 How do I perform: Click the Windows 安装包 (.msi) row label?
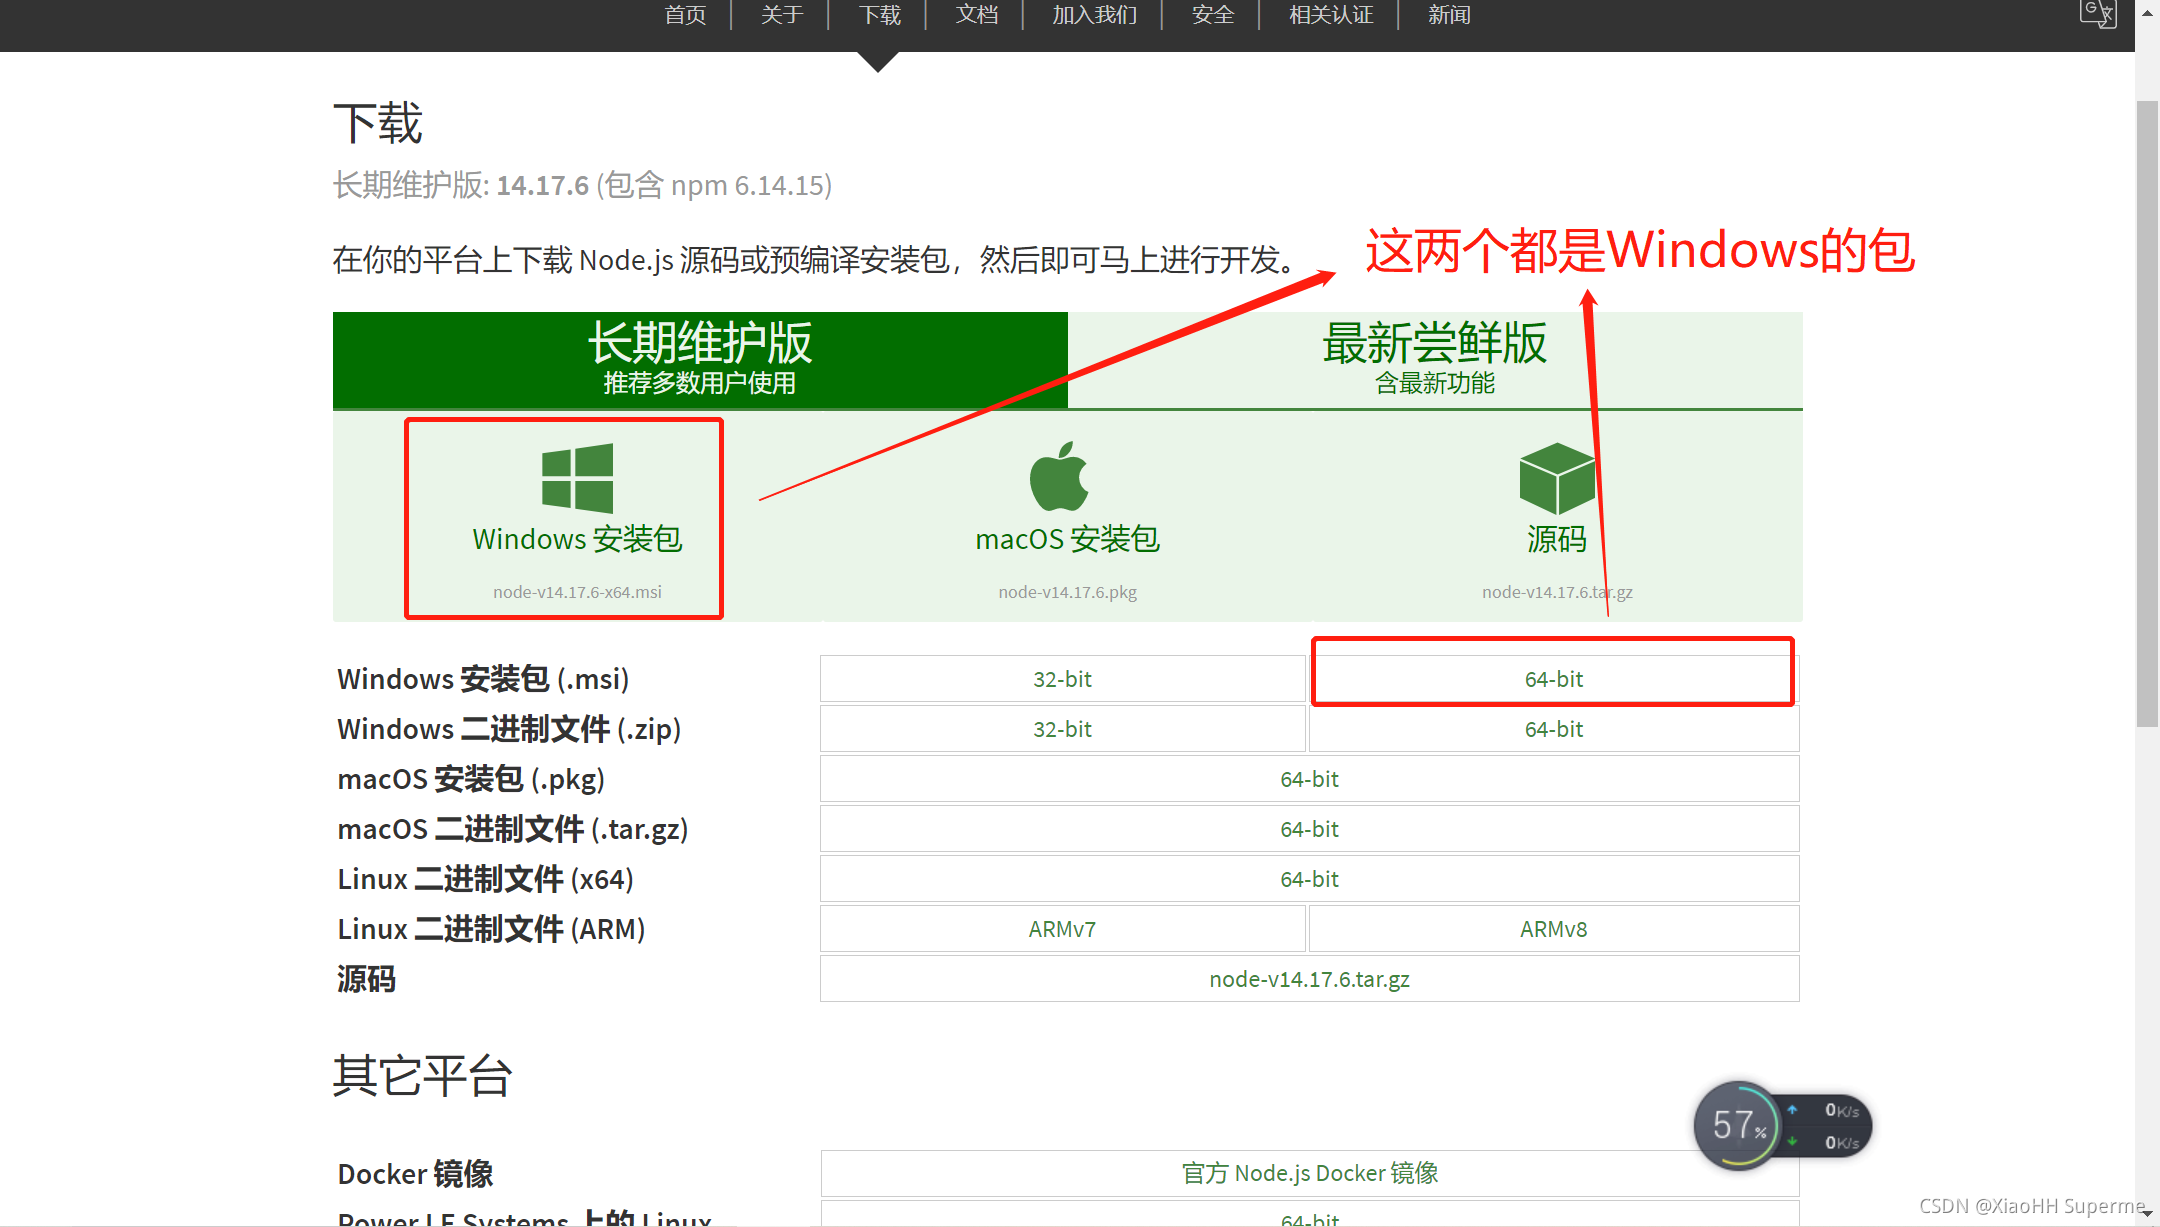click(x=483, y=679)
